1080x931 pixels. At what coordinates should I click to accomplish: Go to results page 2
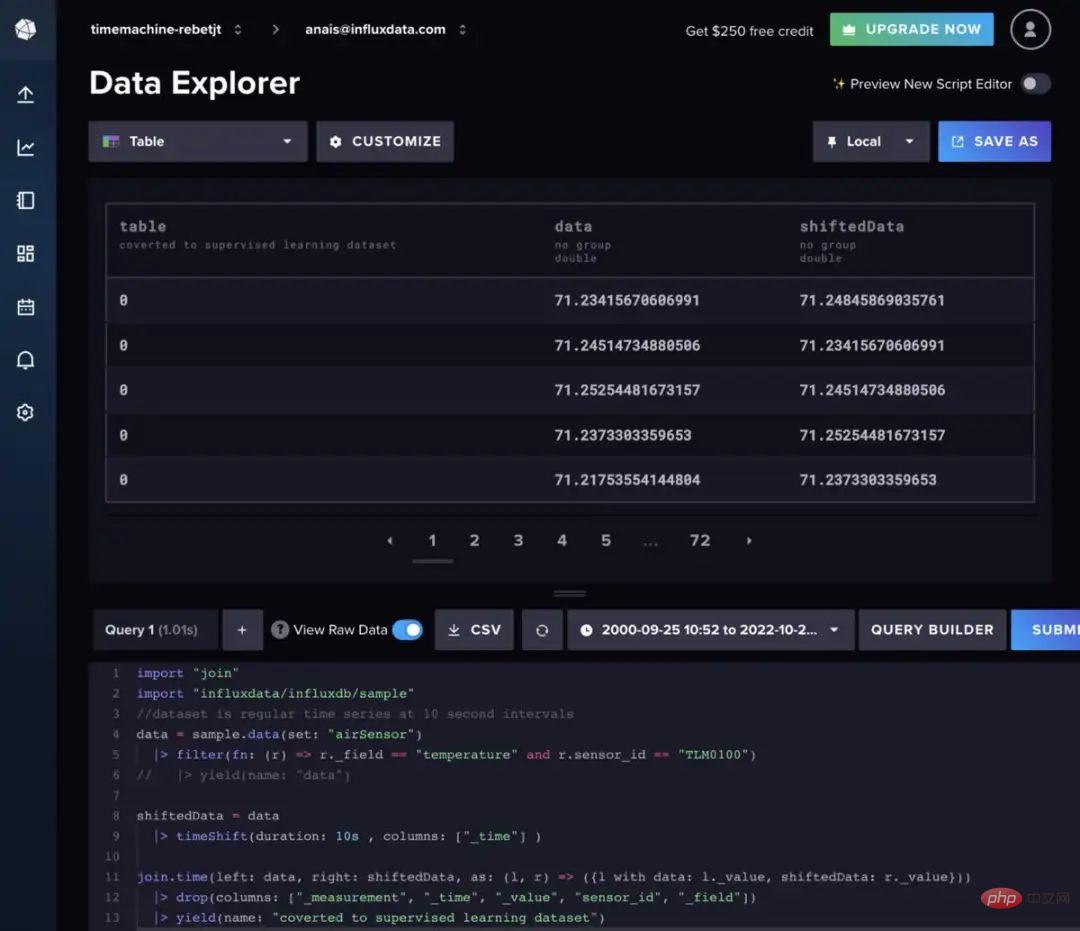coord(475,541)
